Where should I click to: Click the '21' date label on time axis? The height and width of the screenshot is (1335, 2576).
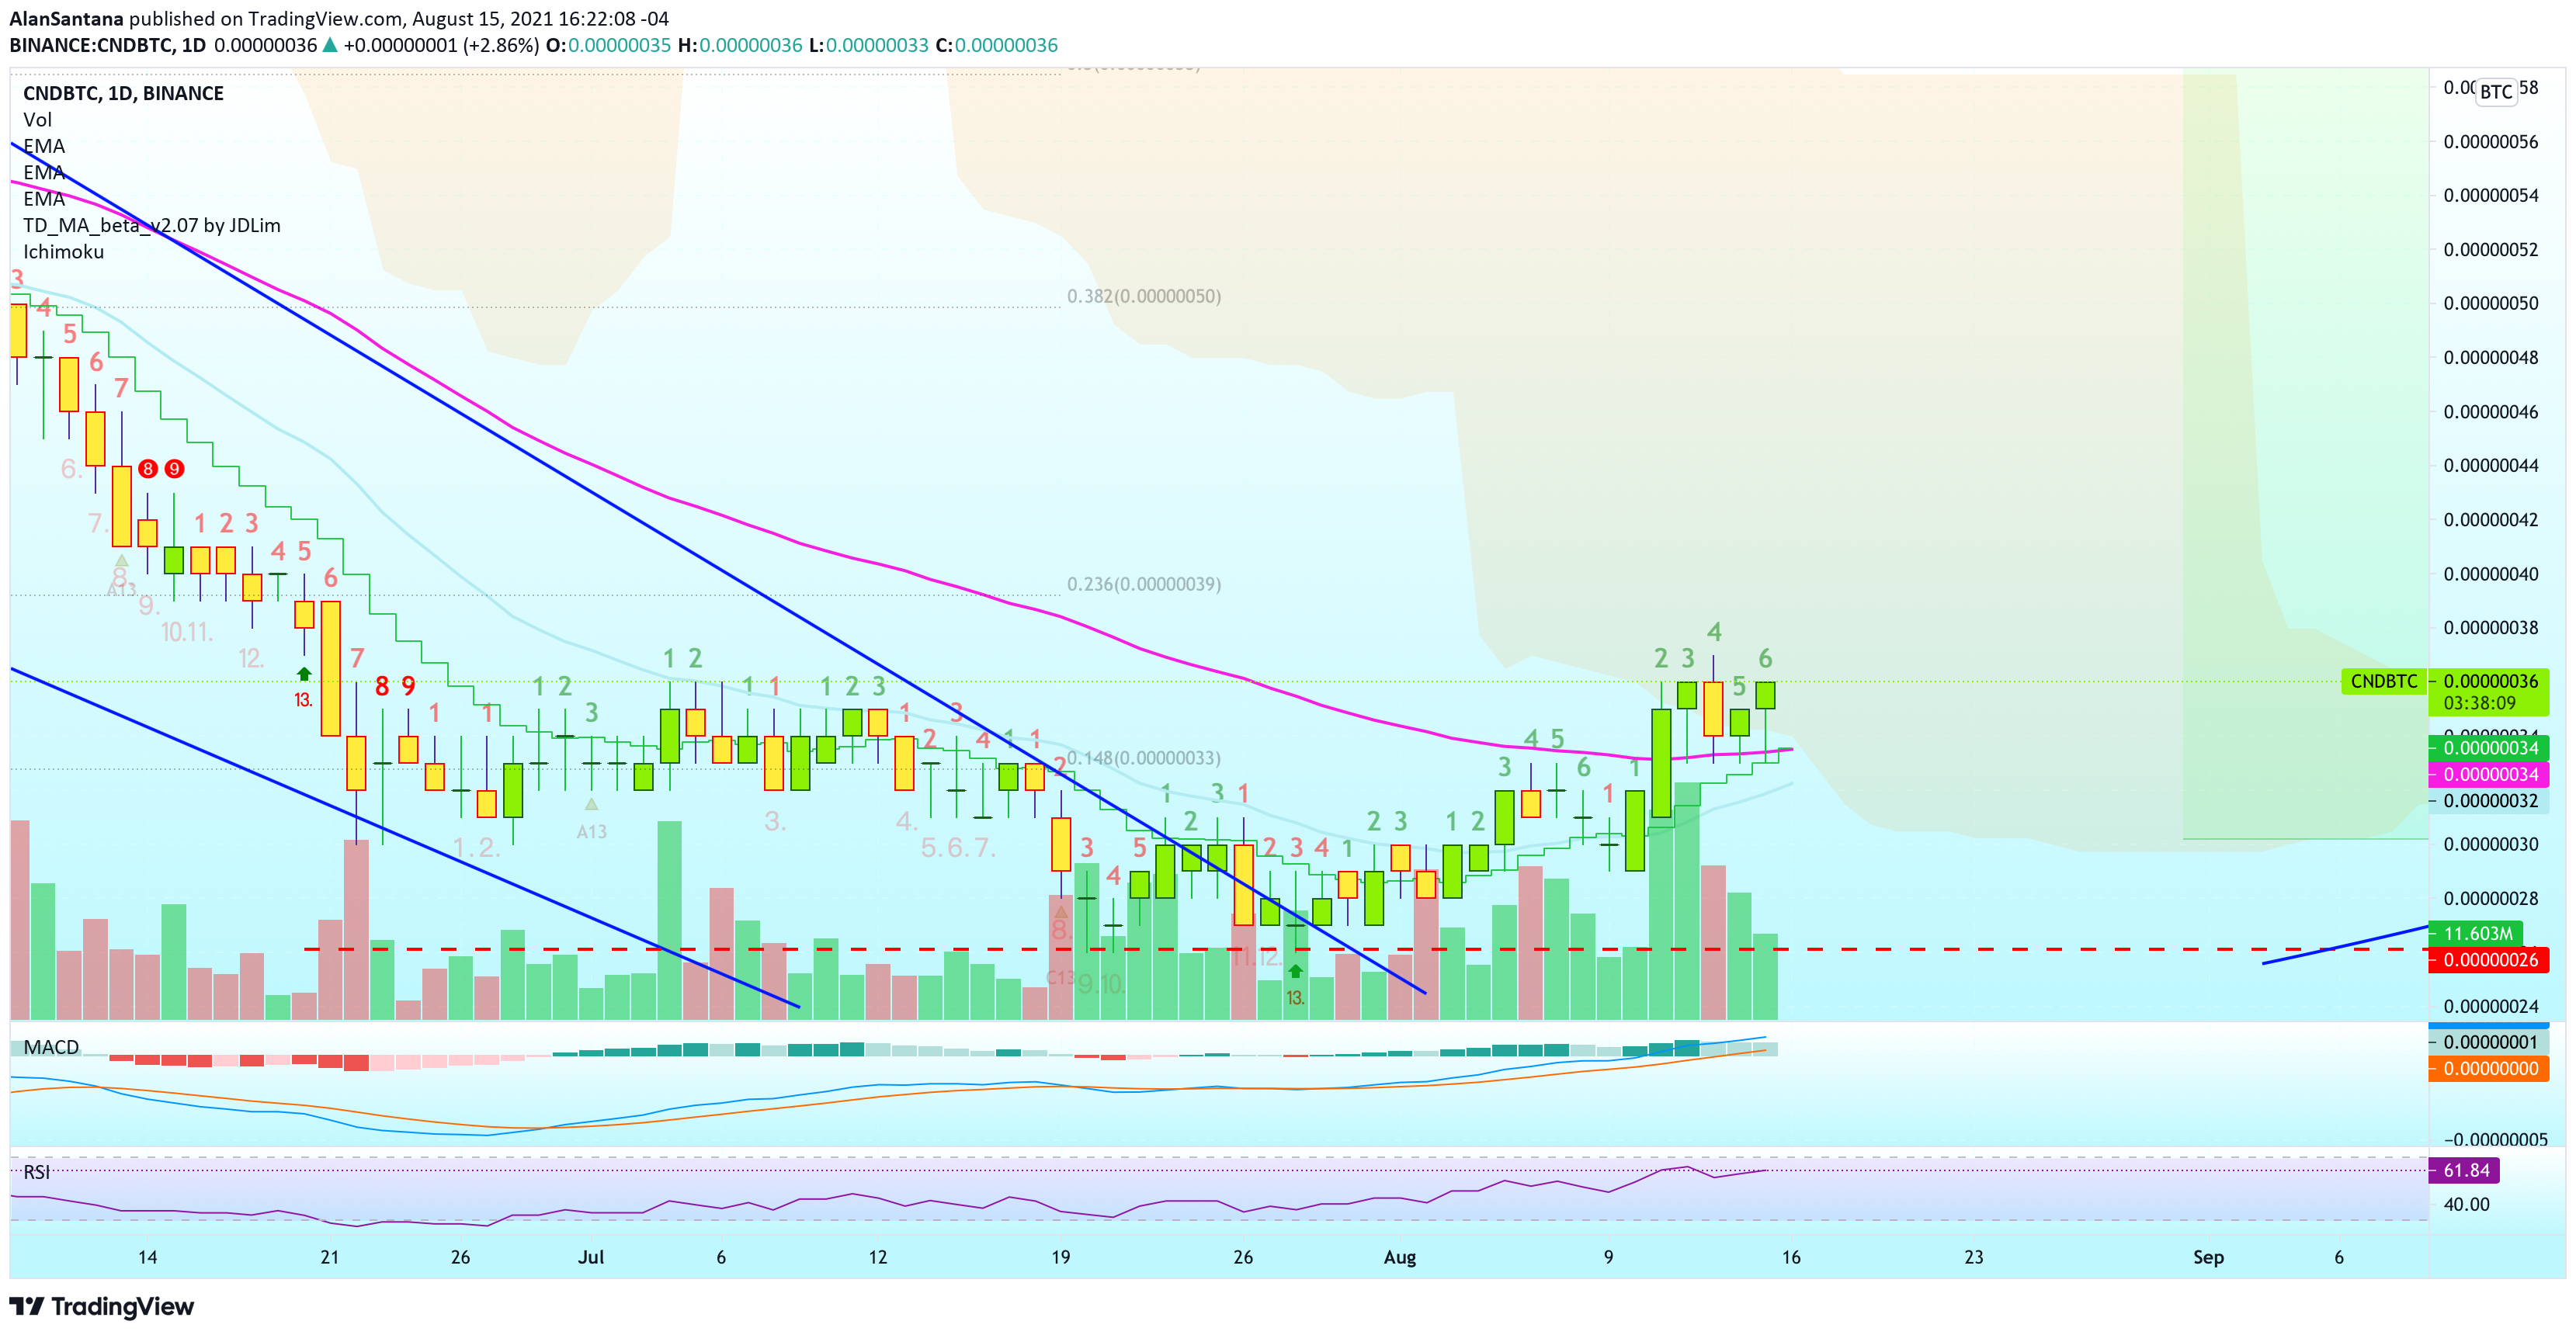click(330, 1257)
